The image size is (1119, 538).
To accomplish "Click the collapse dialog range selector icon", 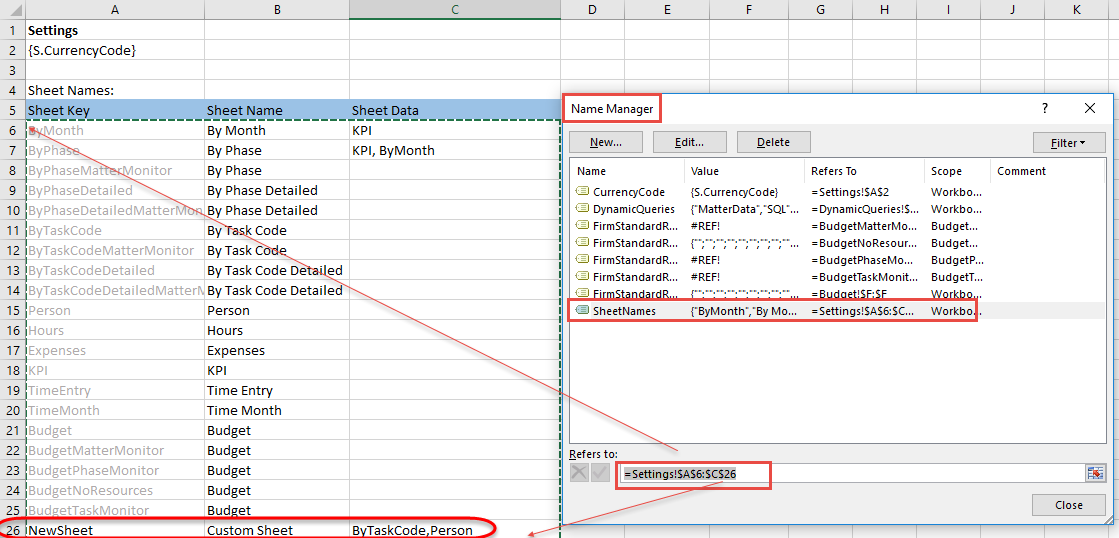I will pos(1095,473).
